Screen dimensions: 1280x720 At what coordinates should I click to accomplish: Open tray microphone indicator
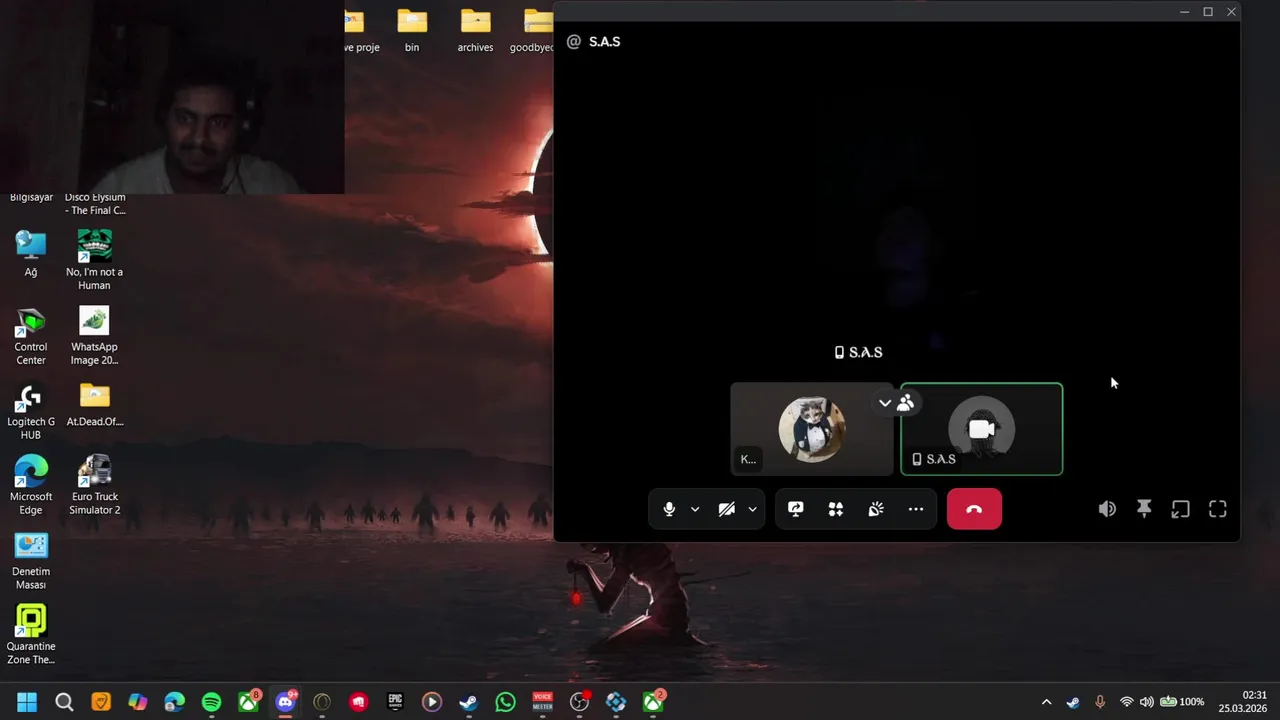(1100, 702)
